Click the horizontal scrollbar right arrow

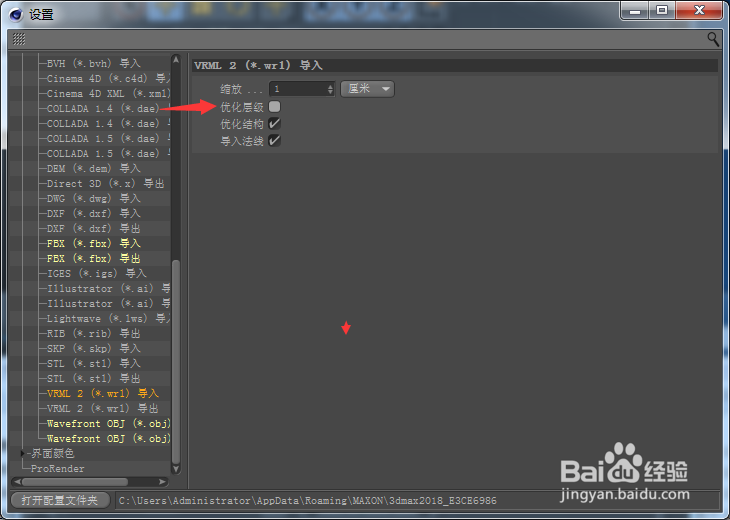click(x=162, y=481)
